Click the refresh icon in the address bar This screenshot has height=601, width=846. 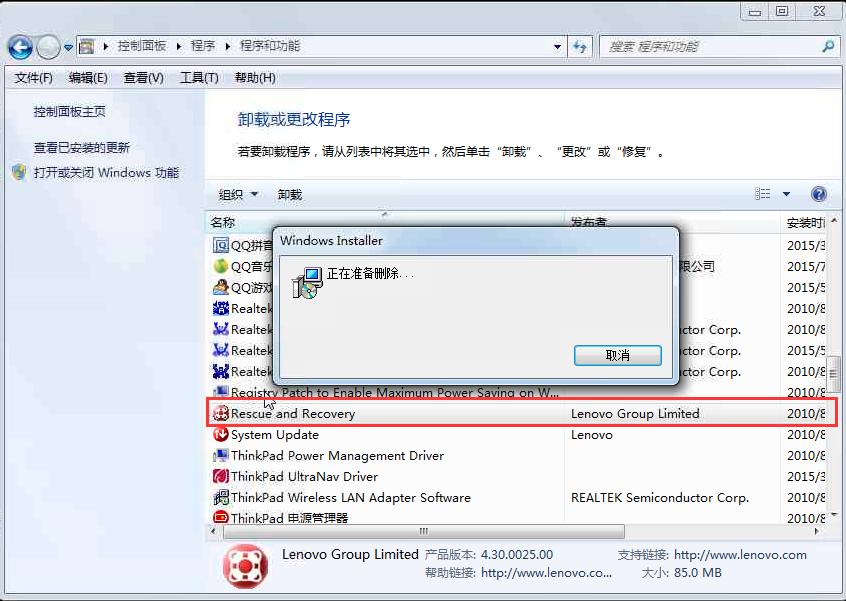[580, 46]
